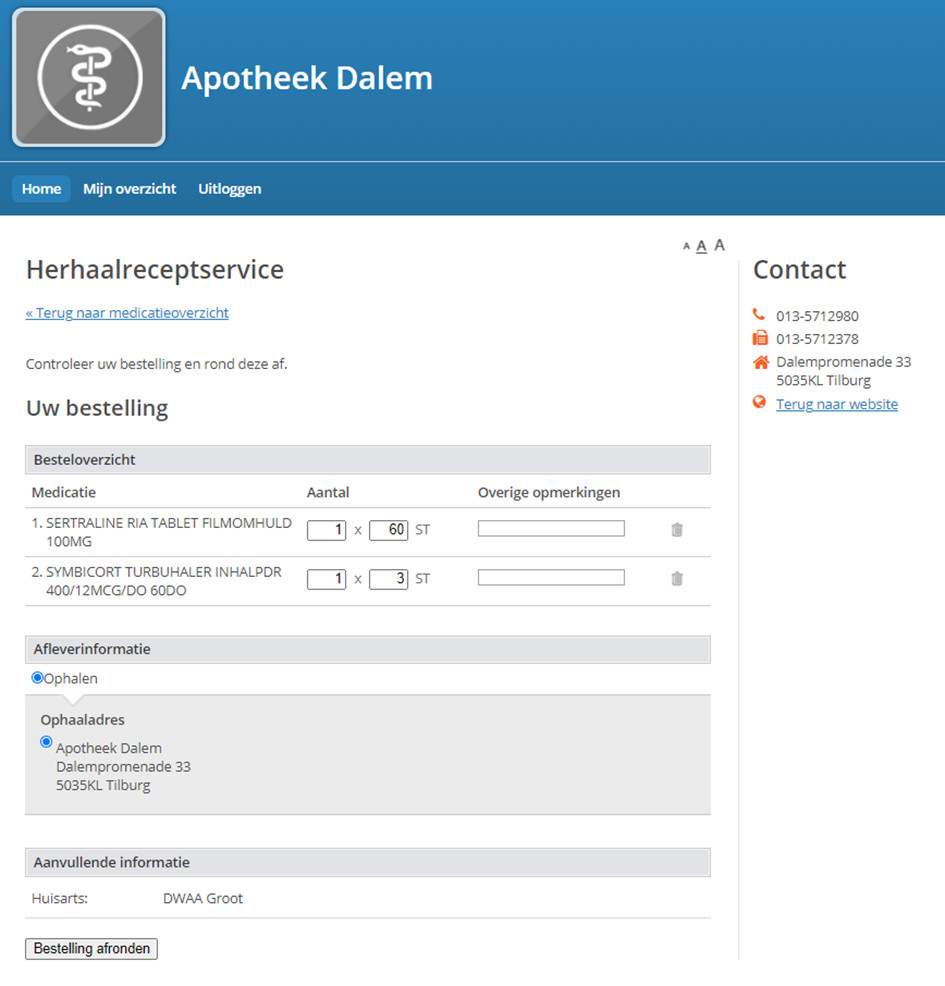Choose the medium underlined font size A
Screen dimensions: 945x986
click(x=702, y=246)
